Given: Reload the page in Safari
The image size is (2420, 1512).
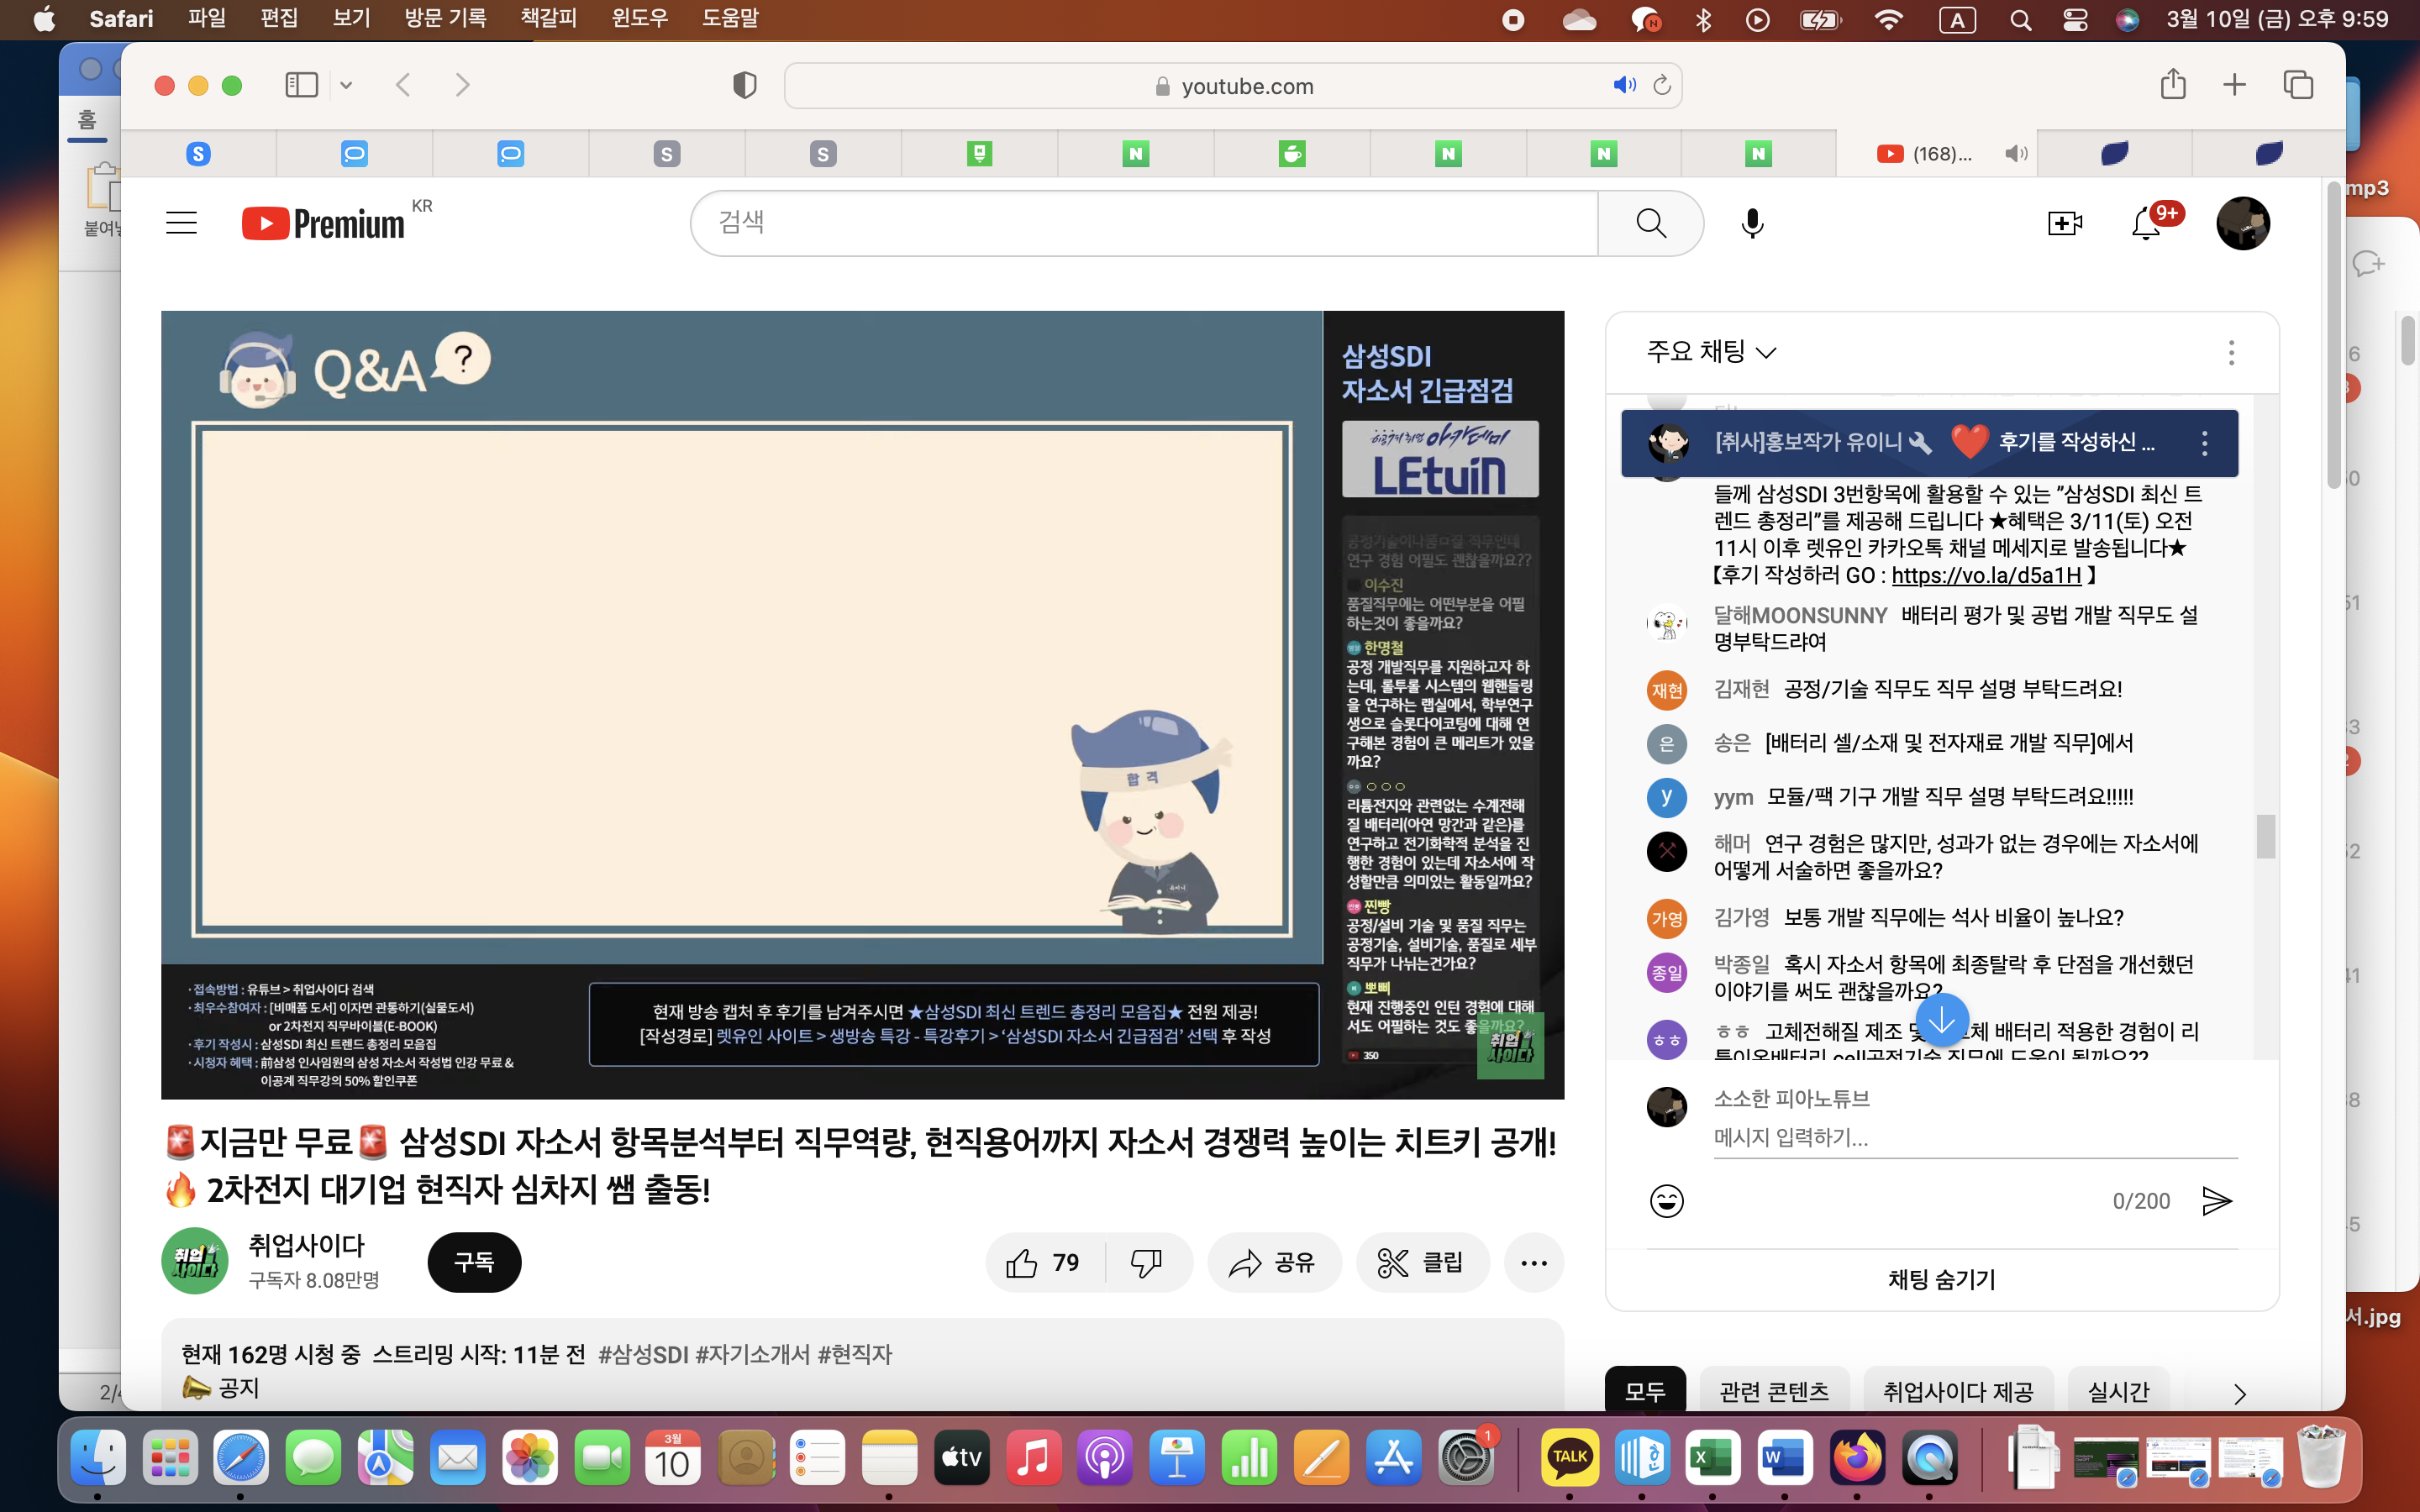Looking at the screenshot, I should [1662, 85].
